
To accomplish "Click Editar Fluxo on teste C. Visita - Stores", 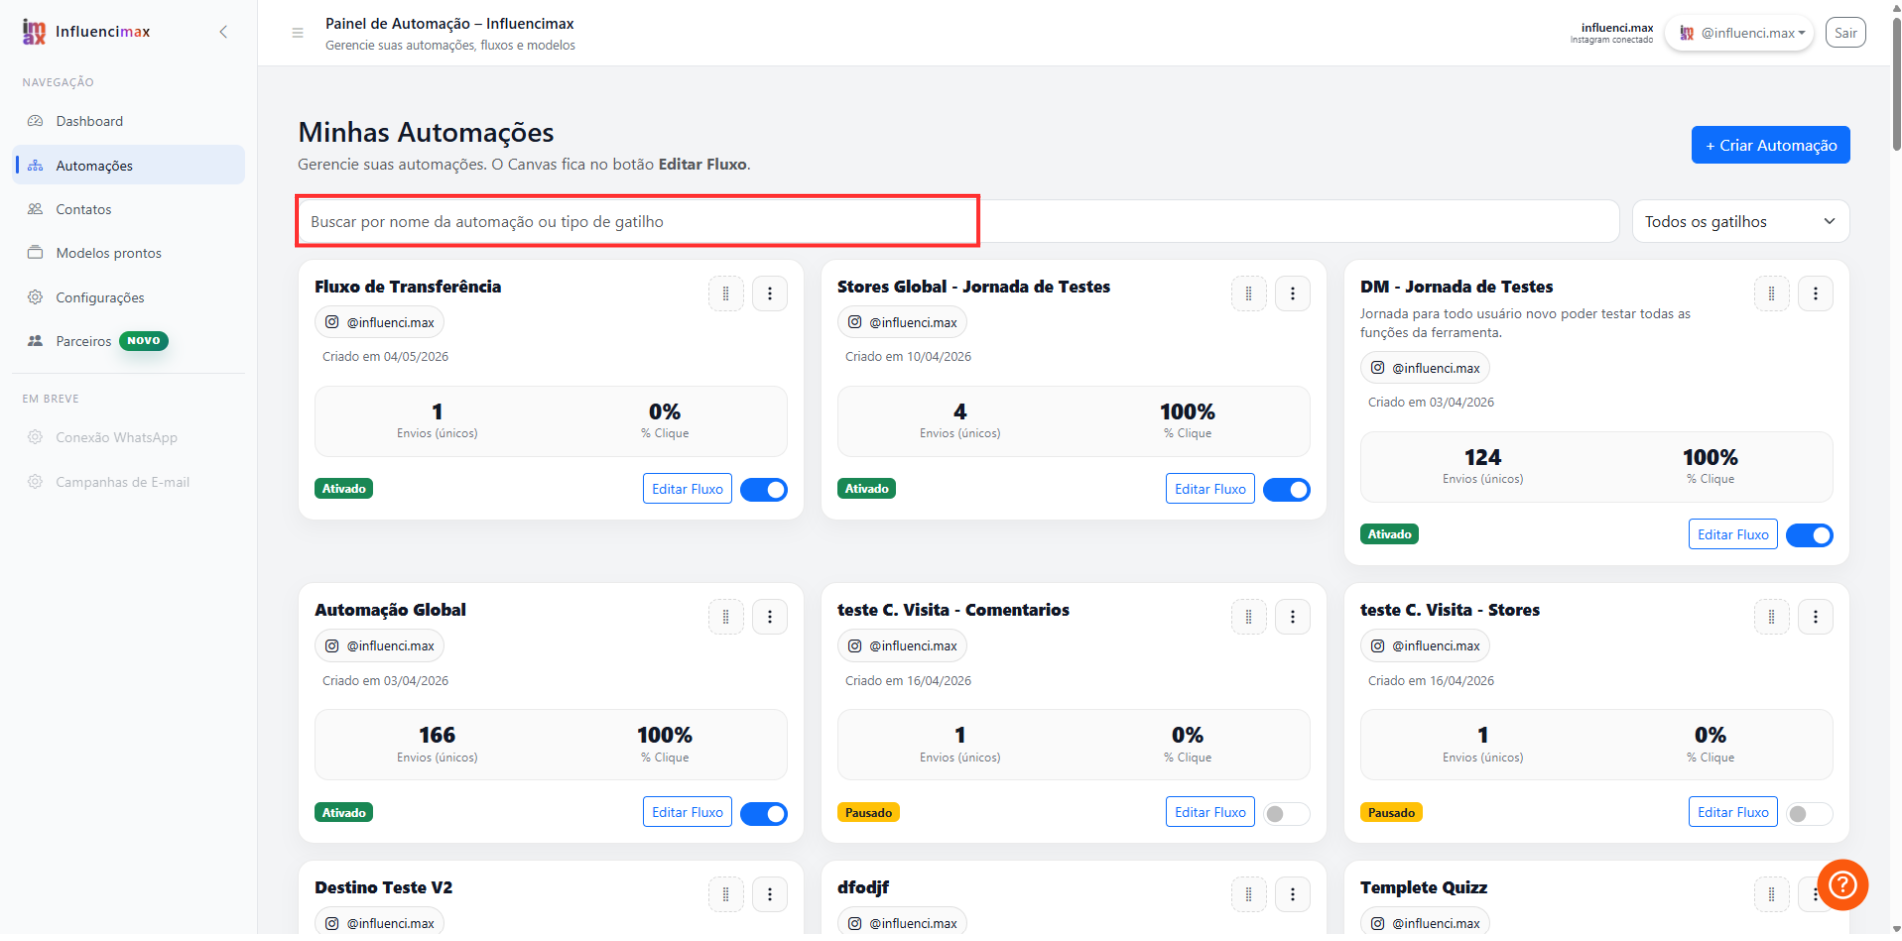I will (x=1733, y=813).
